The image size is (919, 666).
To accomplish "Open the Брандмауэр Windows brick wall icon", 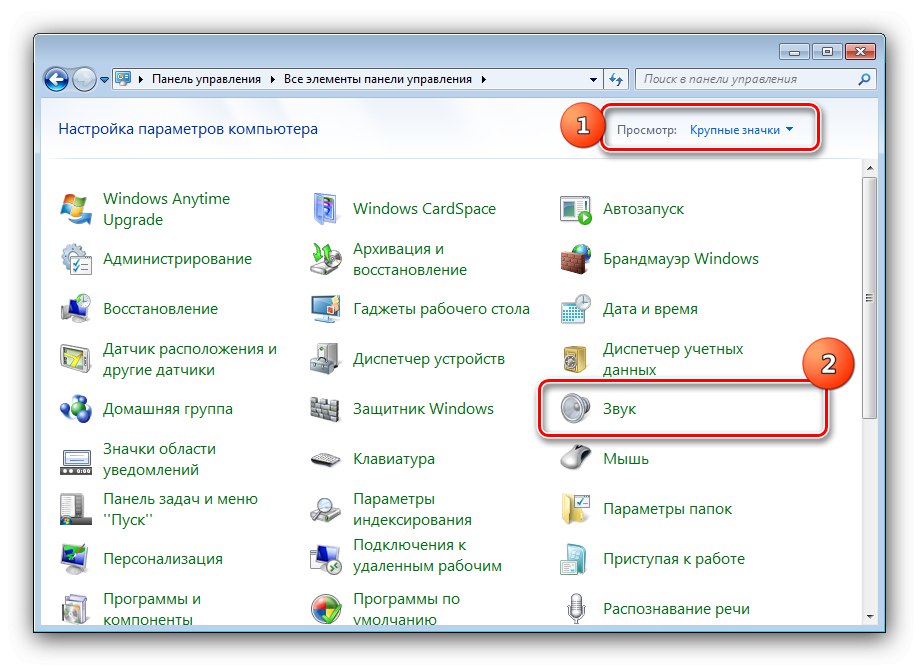I will pyautogui.click(x=576, y=259).
